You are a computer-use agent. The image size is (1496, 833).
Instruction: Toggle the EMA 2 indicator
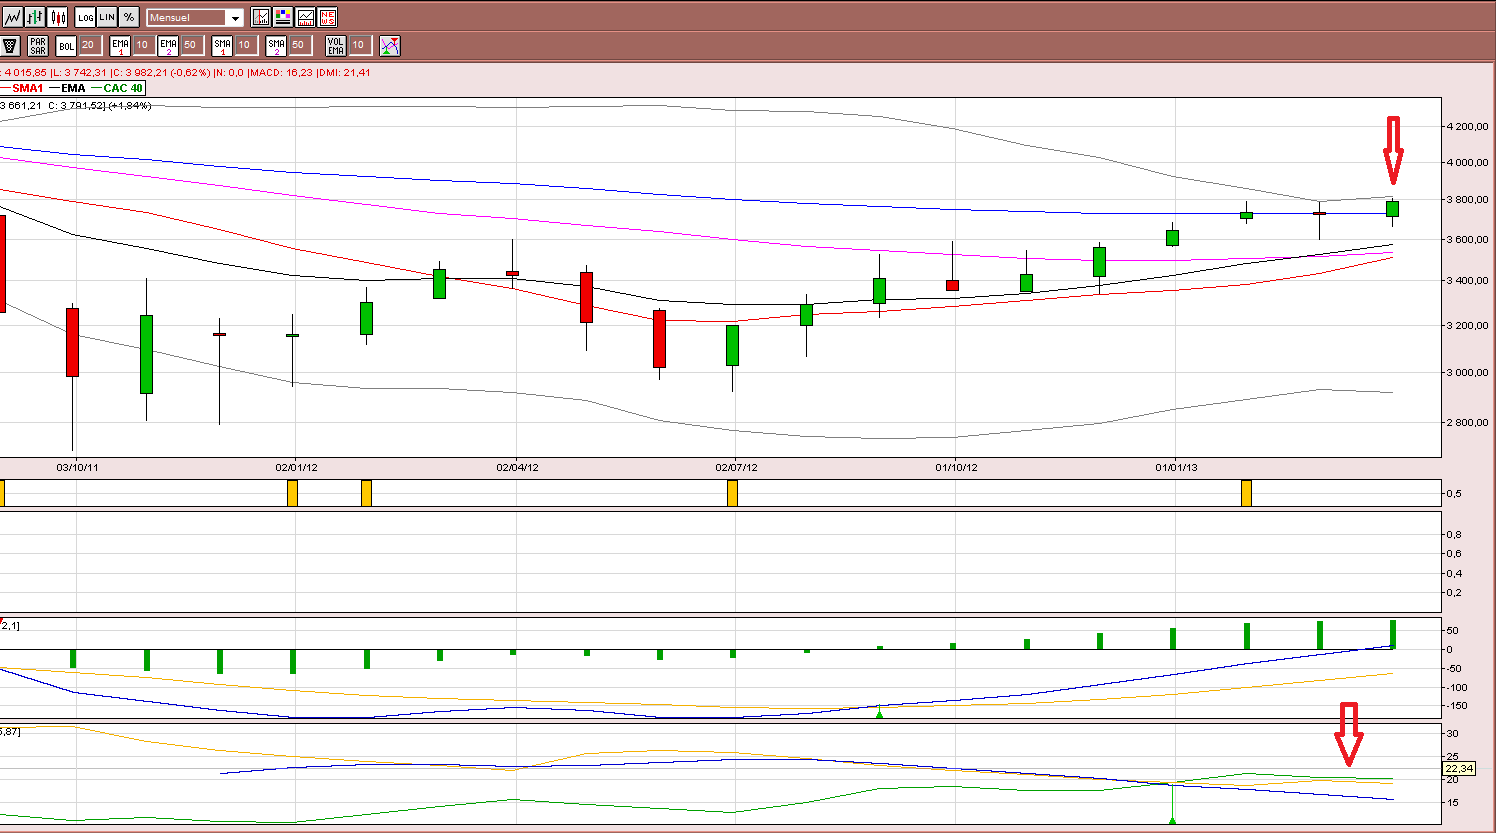coord(168,46)
